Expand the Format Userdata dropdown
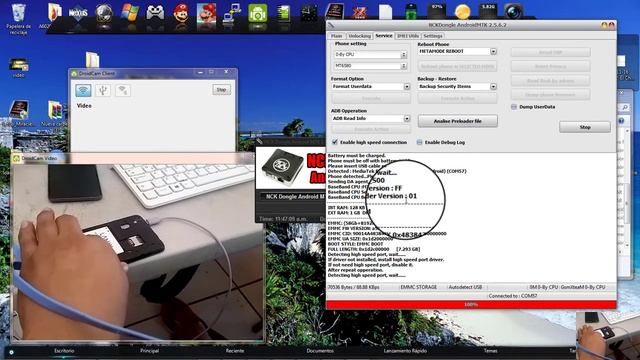Viewport: 640px width, 360px height. (x=407, y=87)
